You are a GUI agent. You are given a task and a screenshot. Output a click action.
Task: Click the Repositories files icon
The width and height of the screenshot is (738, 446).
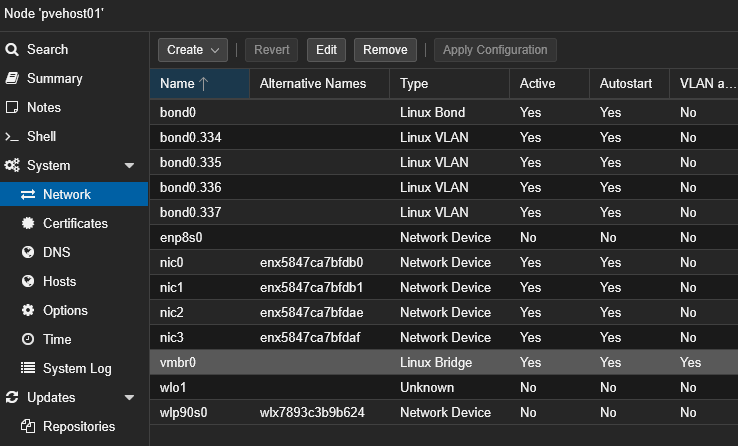[28, 426]
